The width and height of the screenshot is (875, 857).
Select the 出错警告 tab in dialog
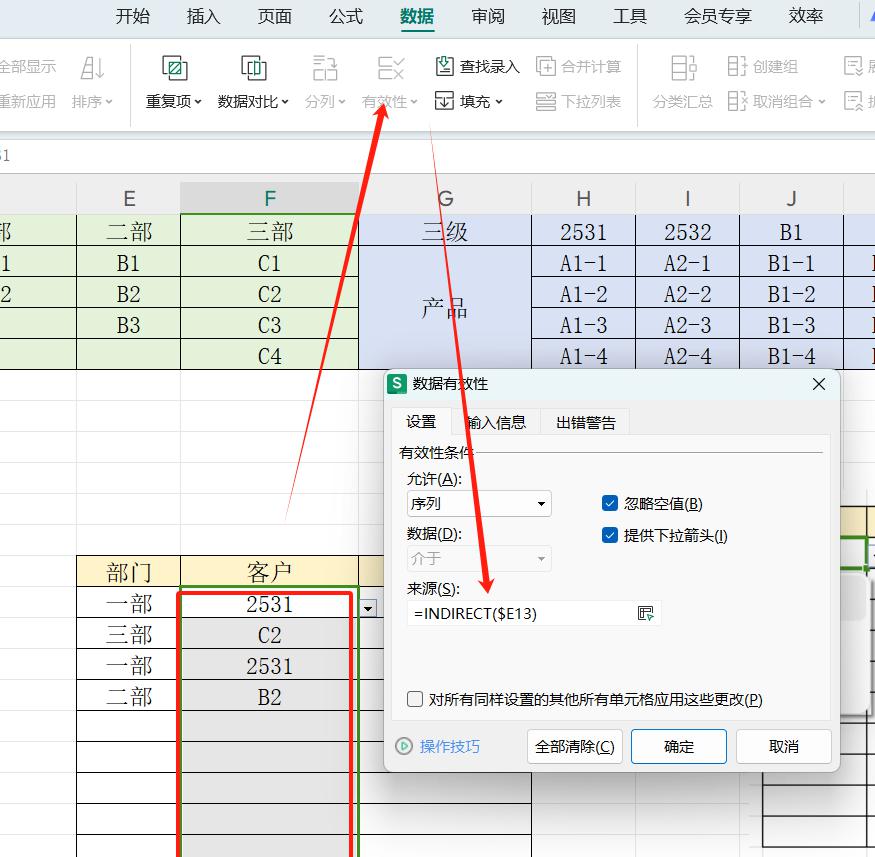point(585,422)
